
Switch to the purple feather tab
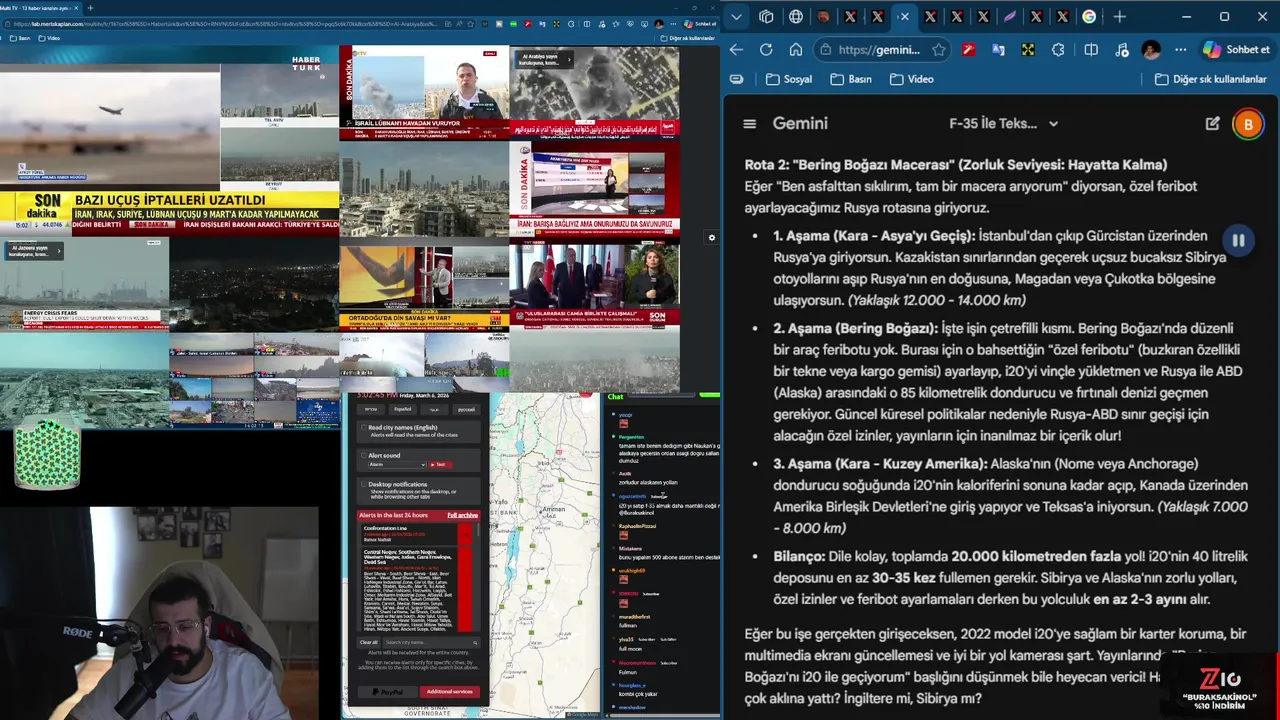click(1009, 16)
